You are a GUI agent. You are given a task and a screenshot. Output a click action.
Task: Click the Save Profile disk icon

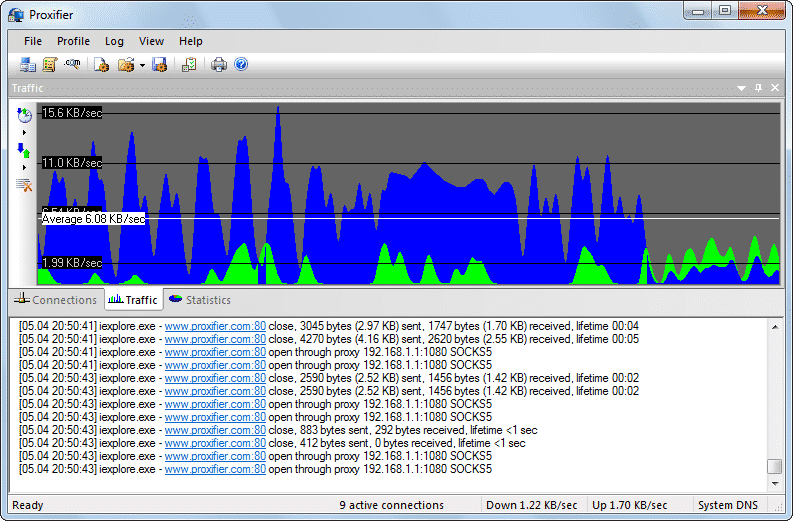158,65
